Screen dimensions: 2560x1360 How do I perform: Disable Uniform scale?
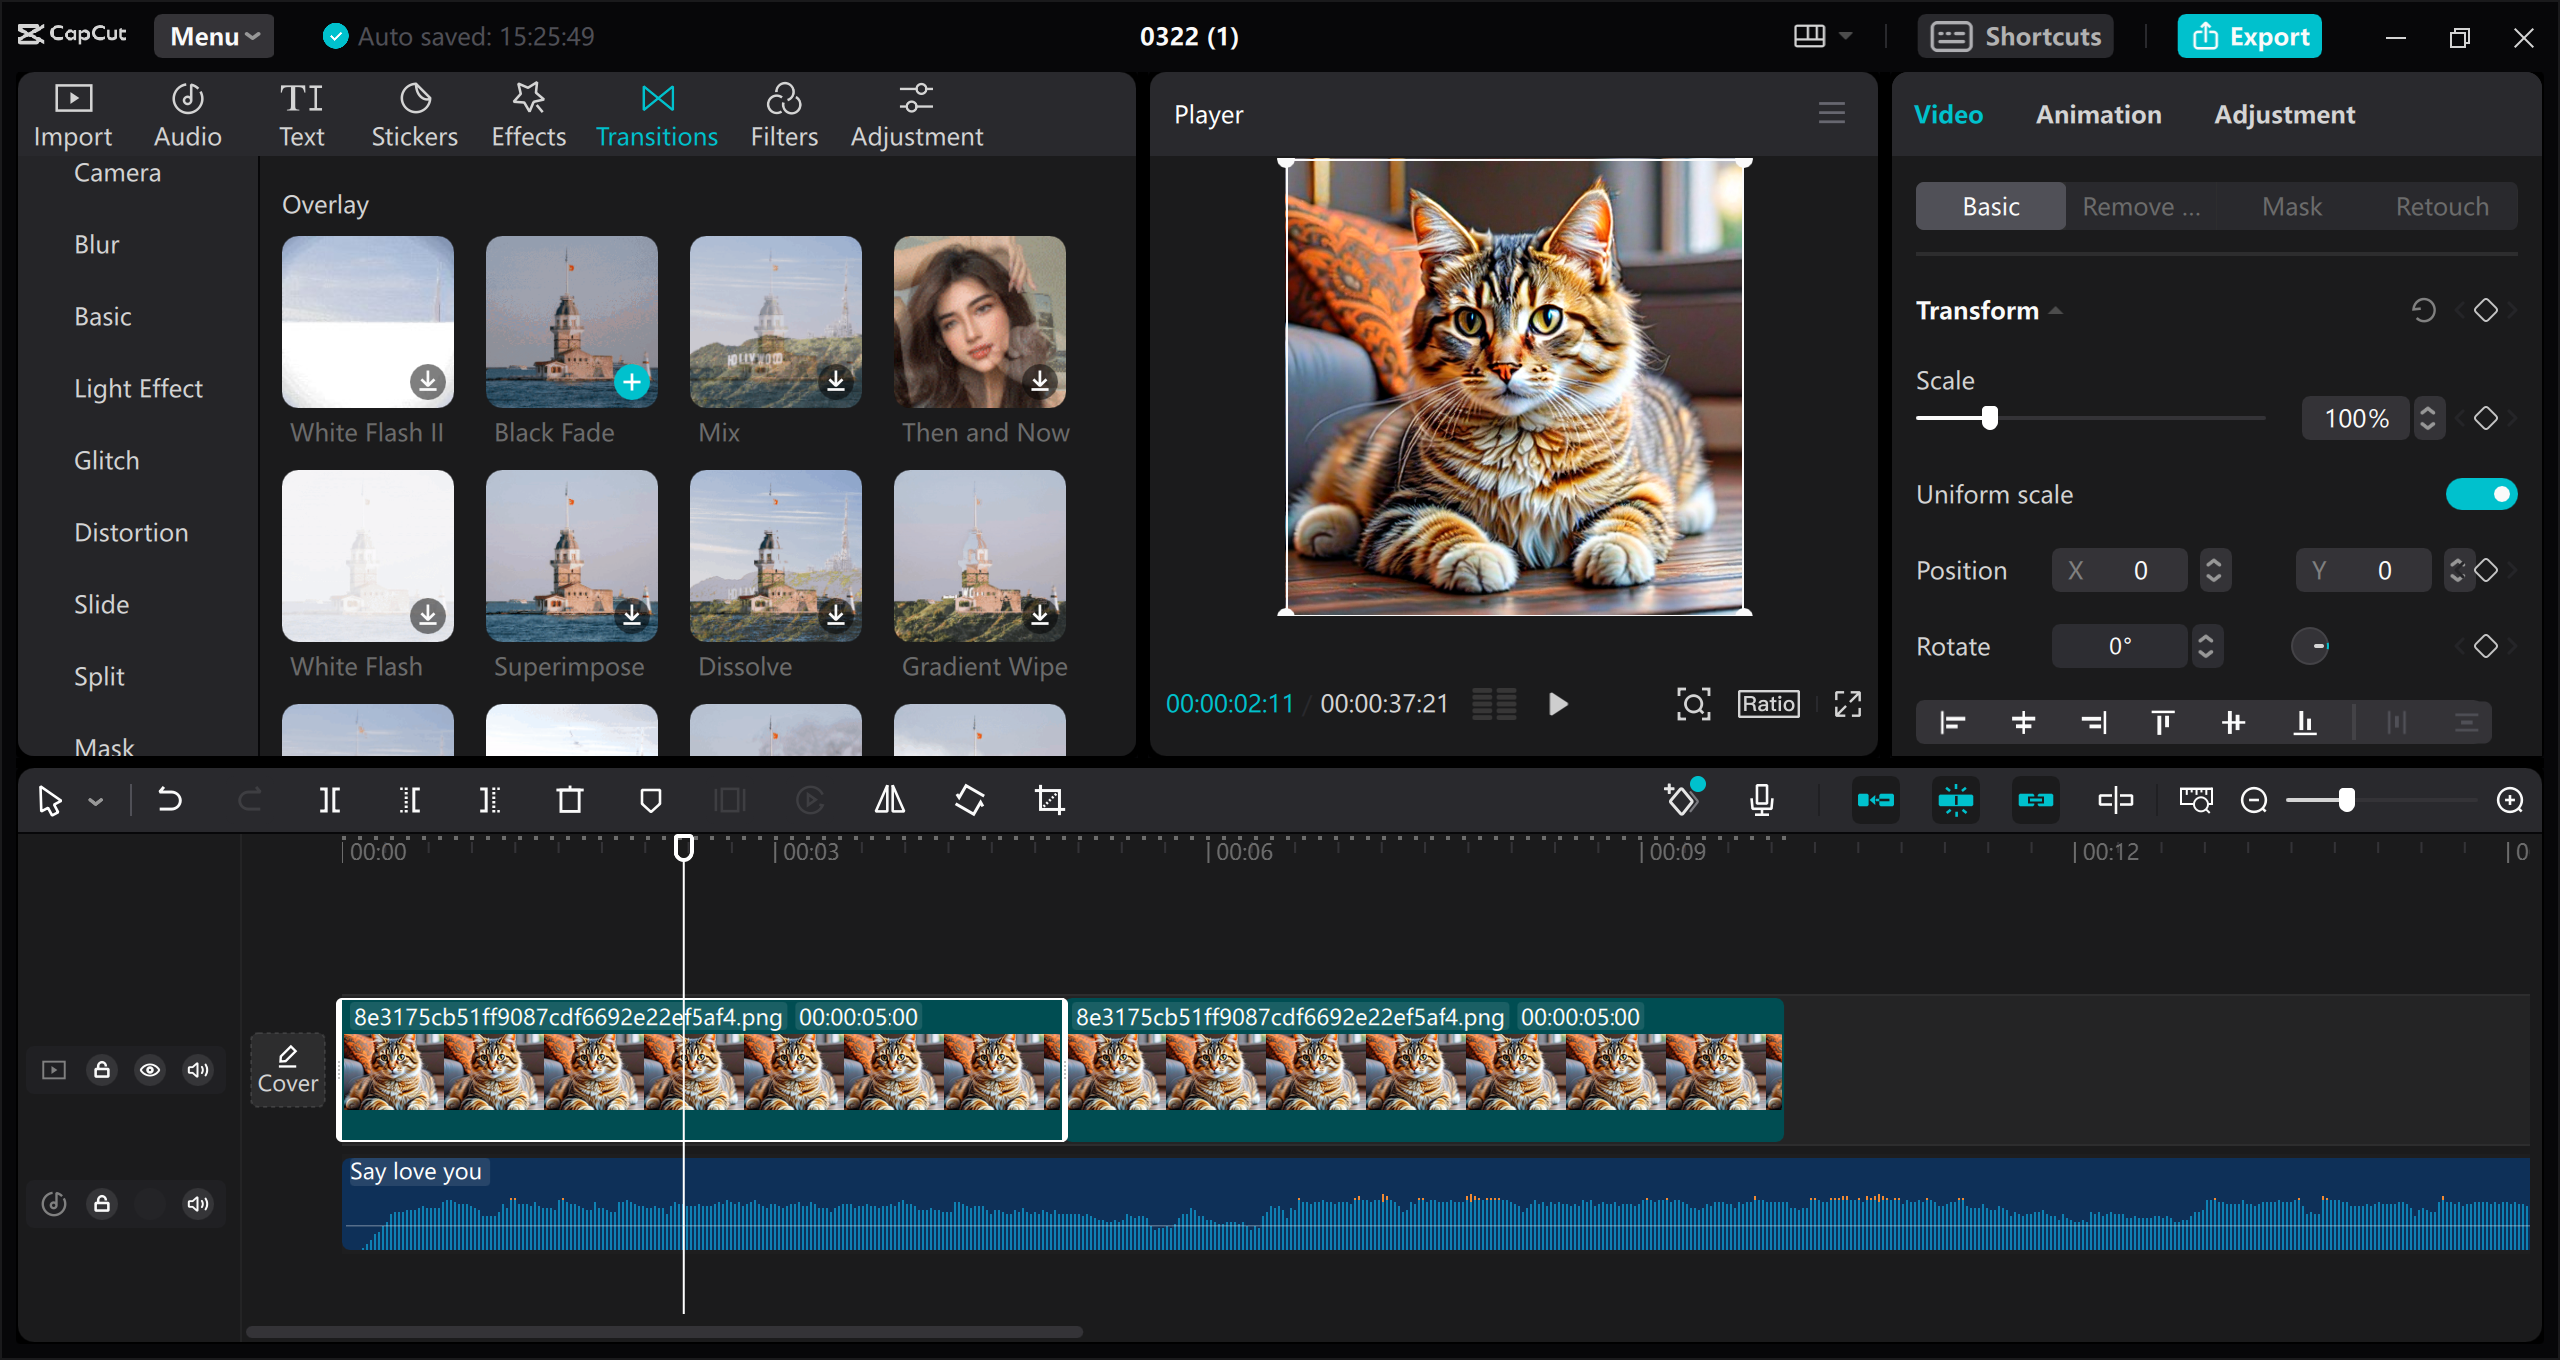coord(2482,493)
